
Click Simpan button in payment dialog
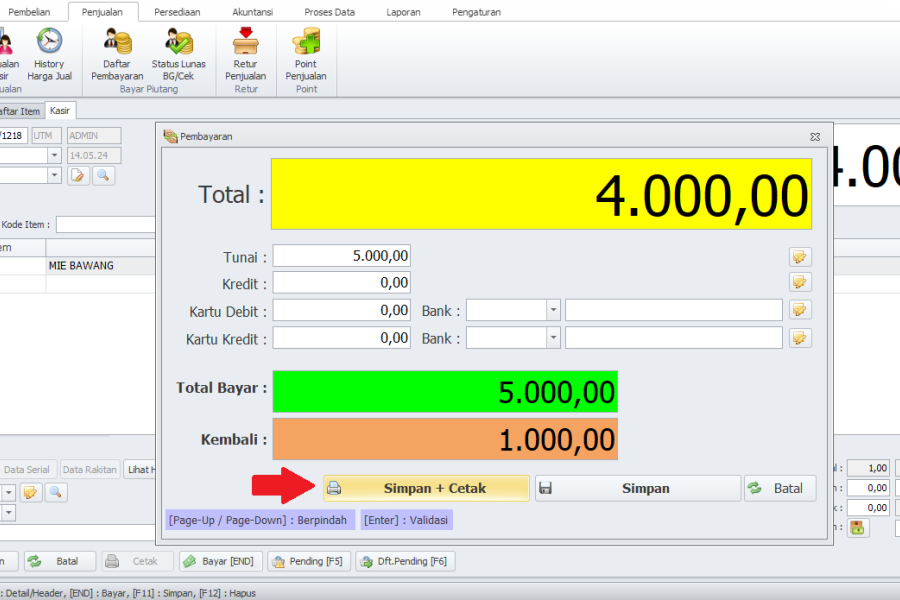tap(638, 488)
